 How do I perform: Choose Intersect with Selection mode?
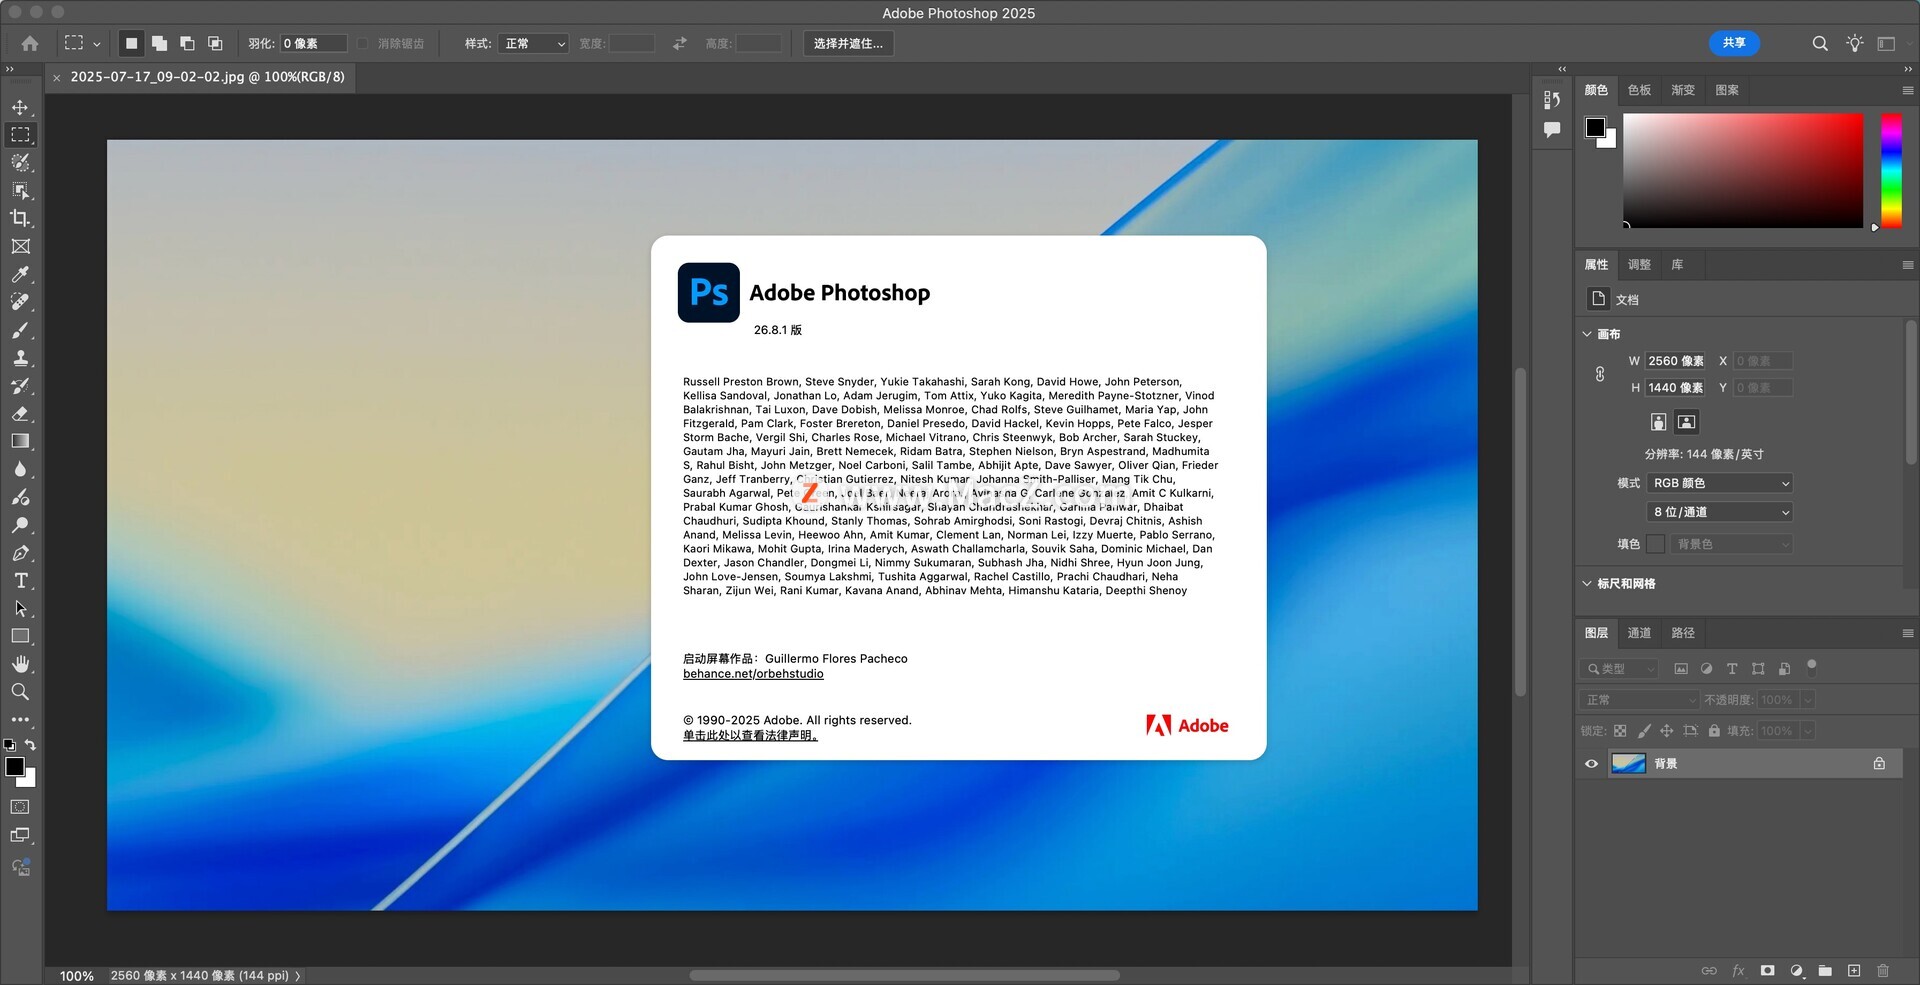click(215, 43)
